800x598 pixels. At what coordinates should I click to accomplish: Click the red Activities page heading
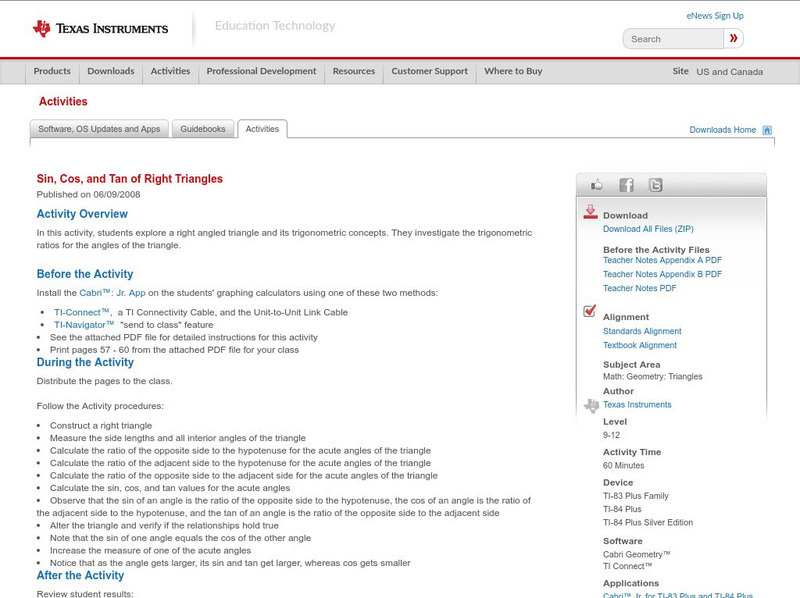pos(63,102)
